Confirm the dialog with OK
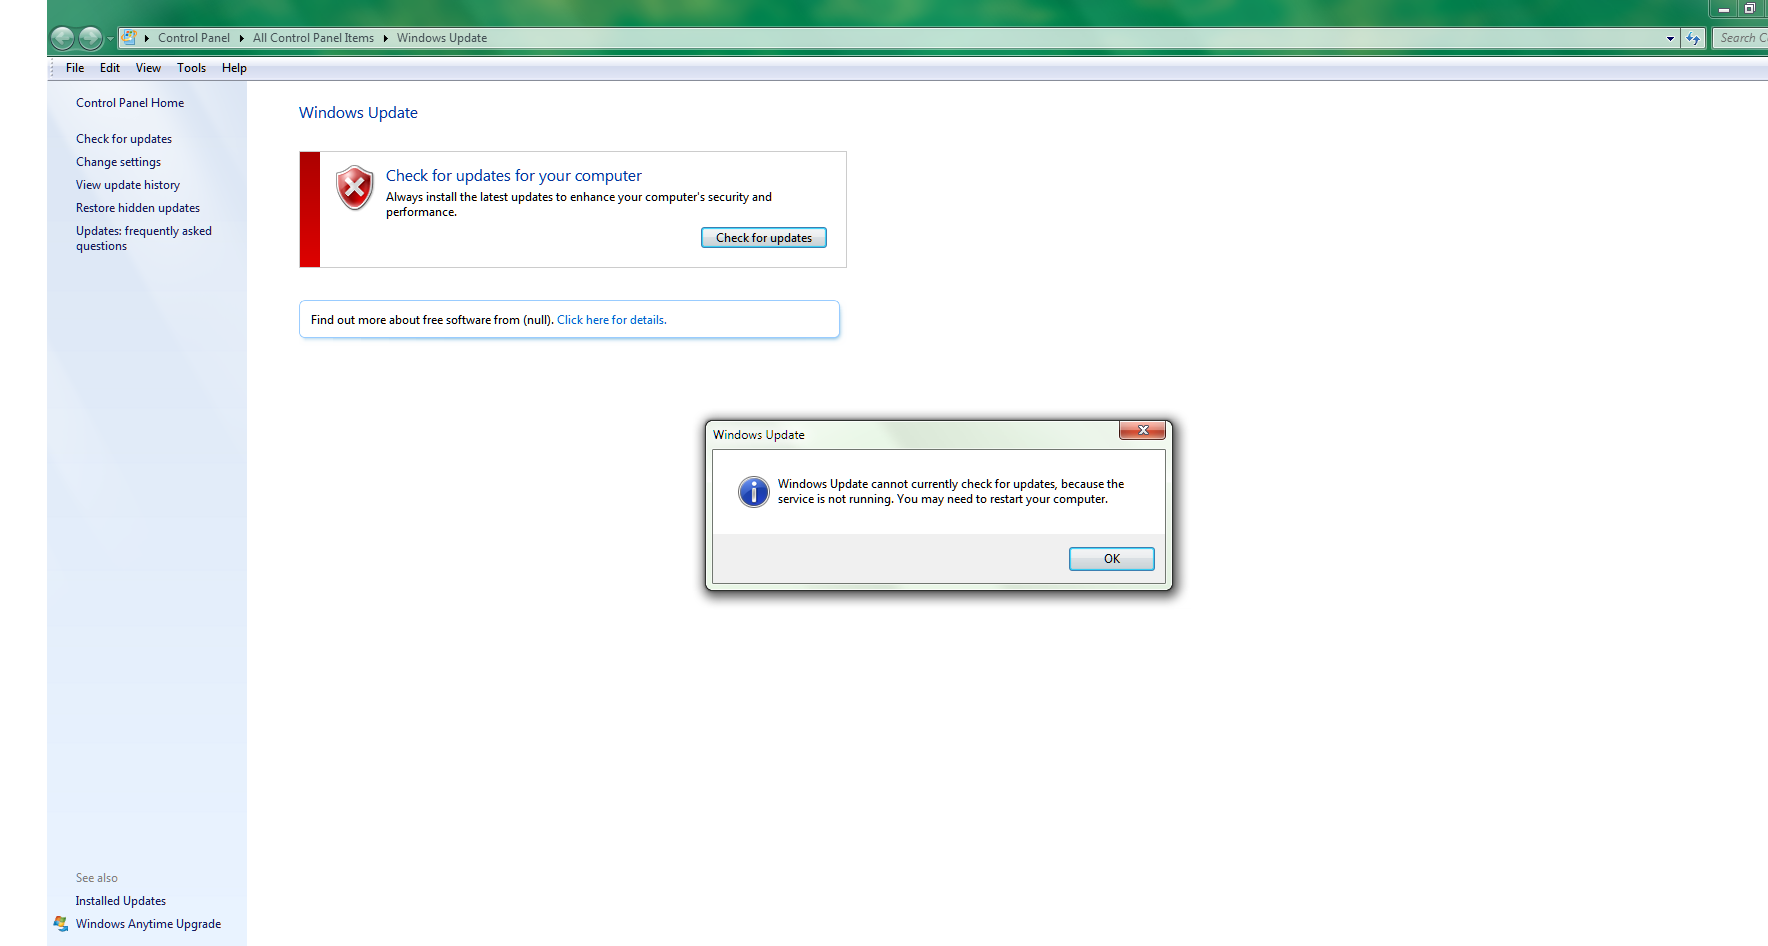The height and width of the screenshot is (946, 1768). pyautogui.click(x=1112, y=559)
